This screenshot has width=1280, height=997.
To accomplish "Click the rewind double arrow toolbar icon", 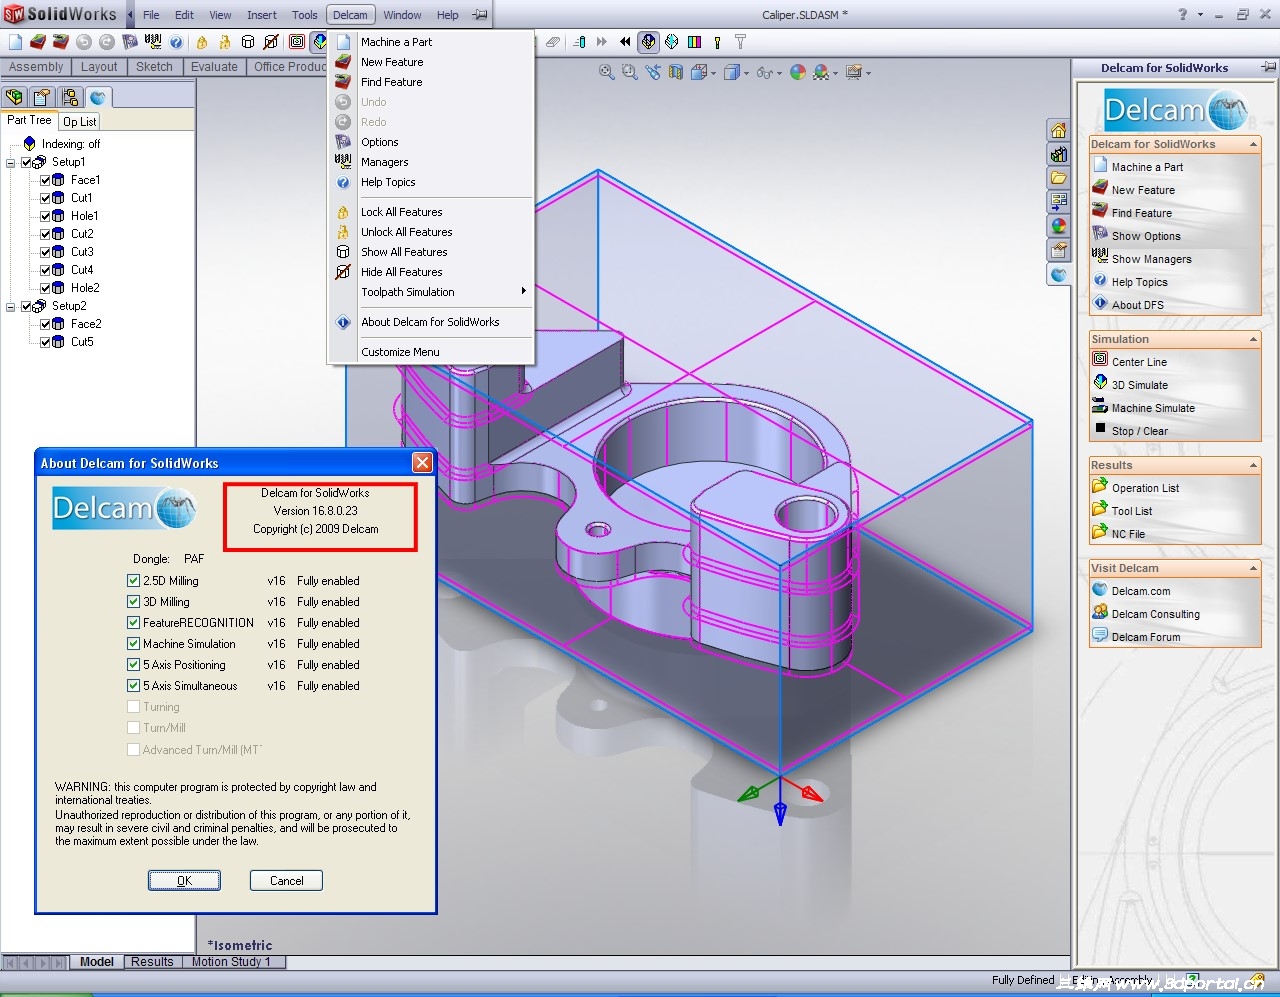I will 625,42.
